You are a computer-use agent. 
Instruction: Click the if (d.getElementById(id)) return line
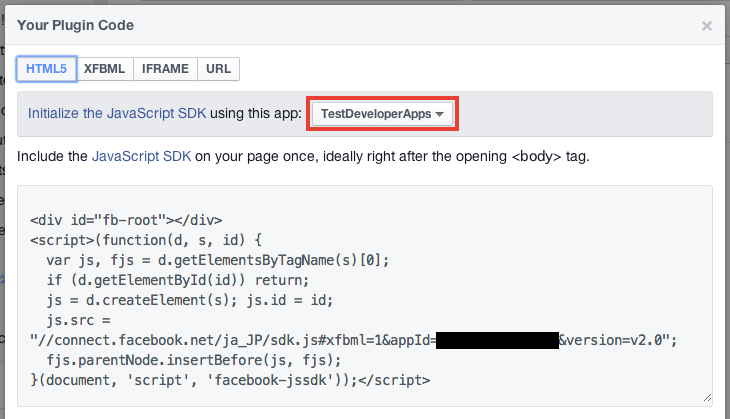(177, 280)
